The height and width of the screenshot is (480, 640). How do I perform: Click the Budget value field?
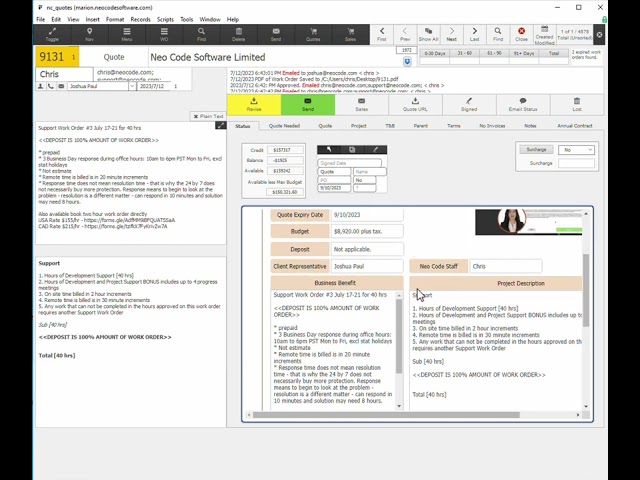click(367, 231)
